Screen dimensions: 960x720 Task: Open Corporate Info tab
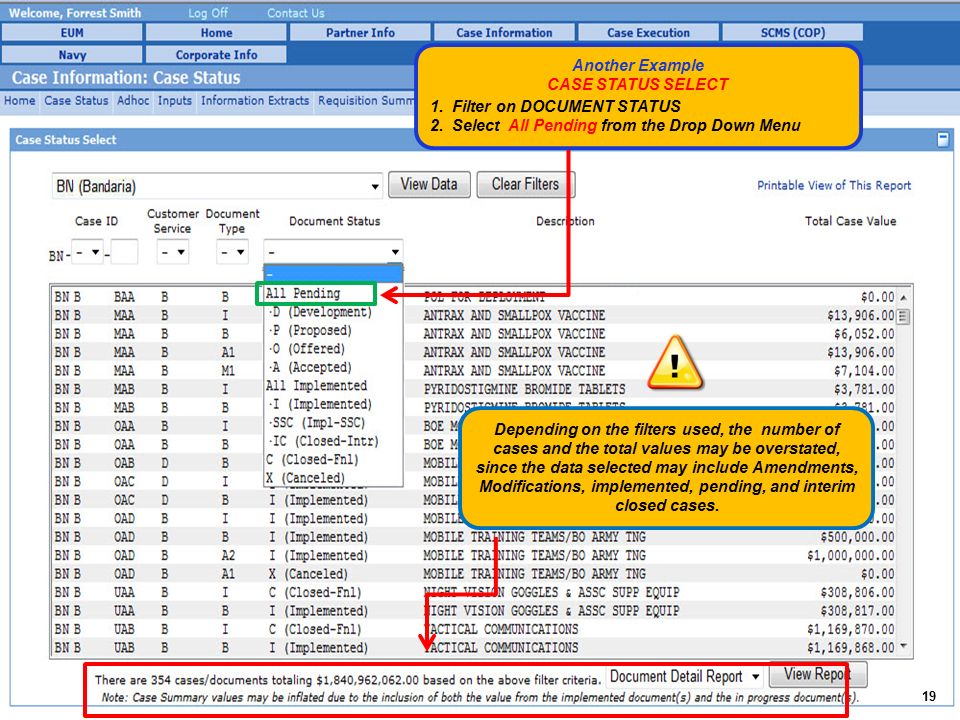click(216, 54)
